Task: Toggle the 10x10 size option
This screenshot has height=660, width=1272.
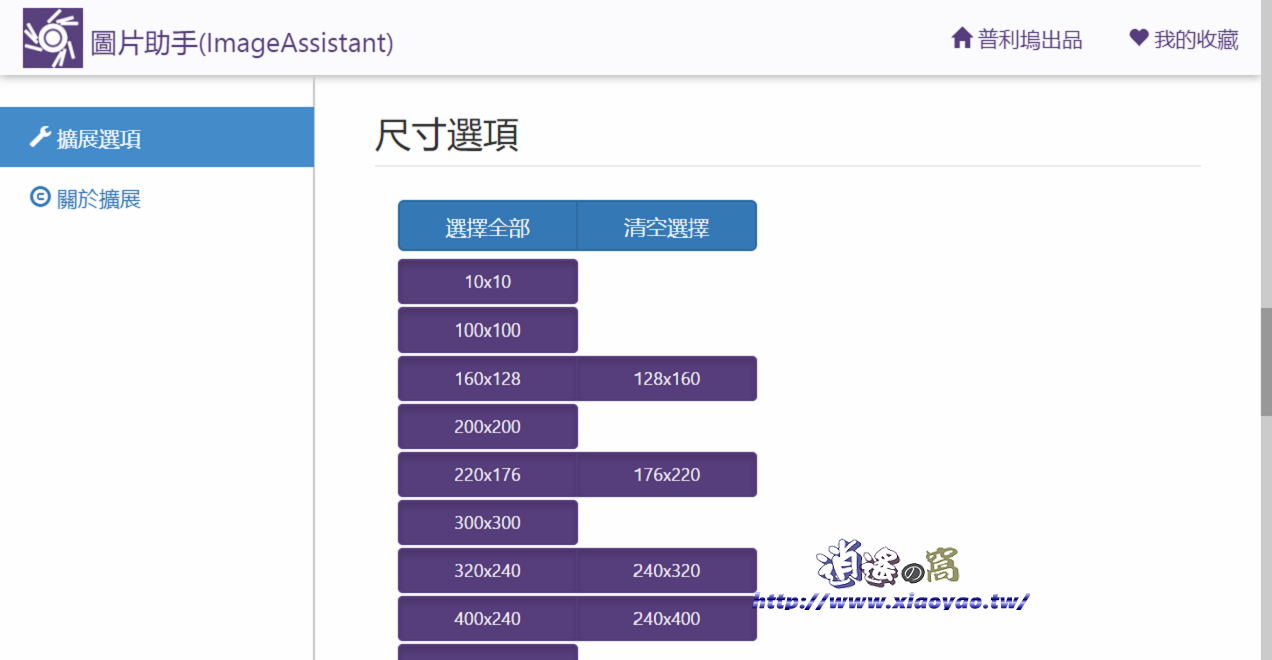Action: click(487, 281)
